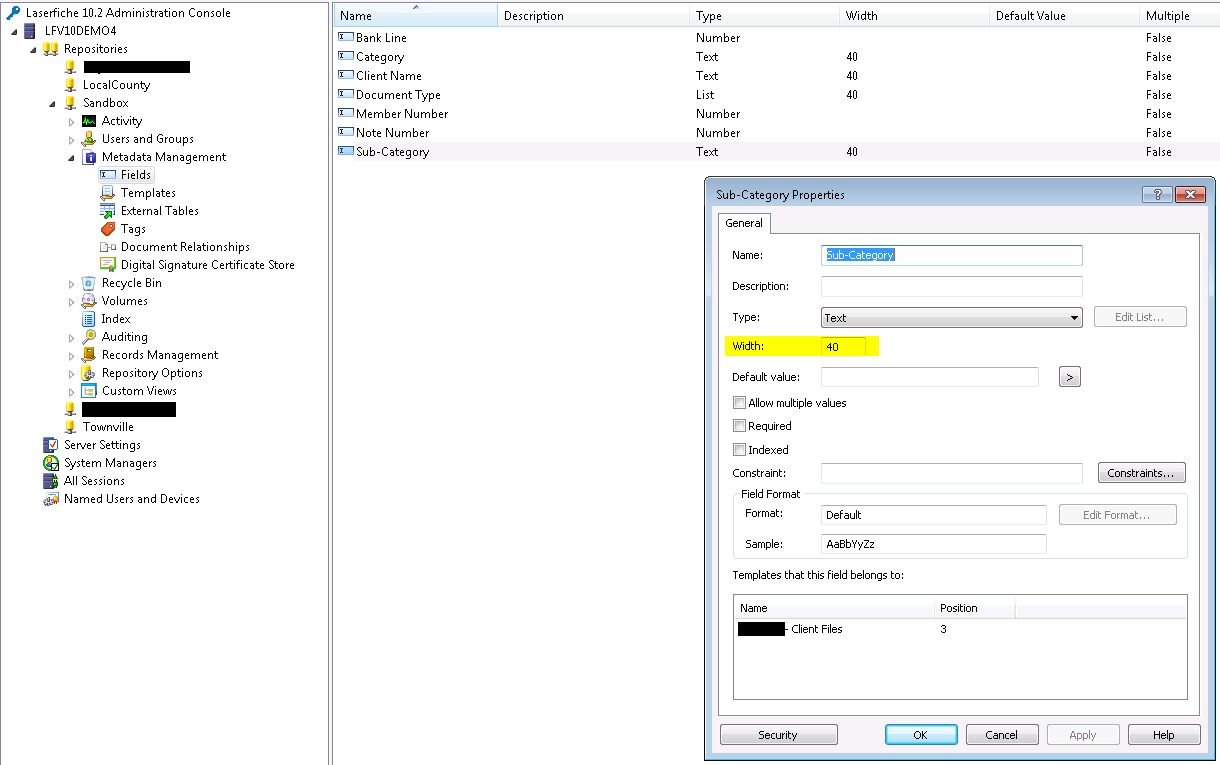Confirm the dialog with OK button
The image size is (1220, 765).
(921, 735)
